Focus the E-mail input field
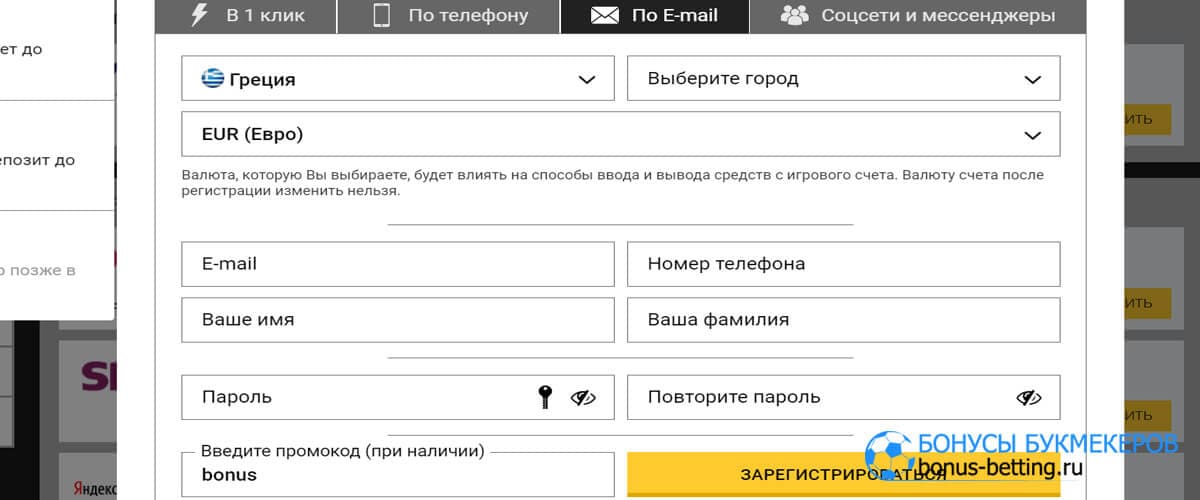This screenshot has height=500, width=1200. pos(398,264)
